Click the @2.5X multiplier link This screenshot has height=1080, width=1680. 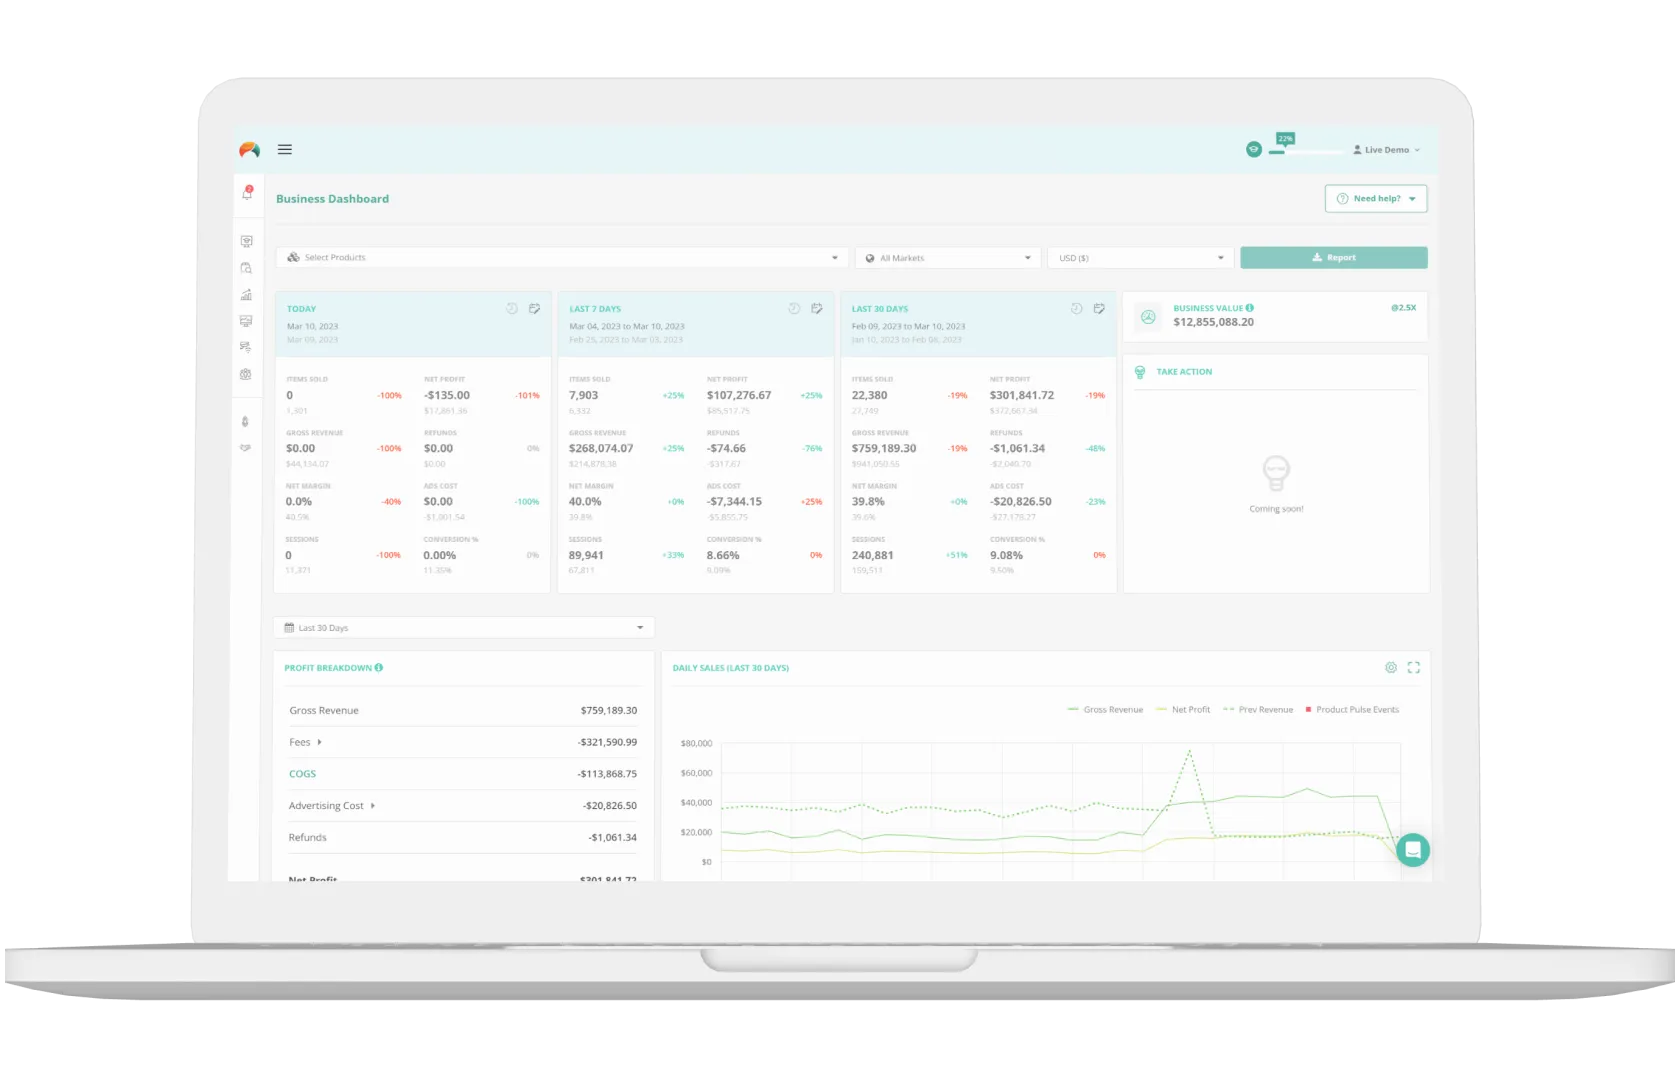point(1404,308)
